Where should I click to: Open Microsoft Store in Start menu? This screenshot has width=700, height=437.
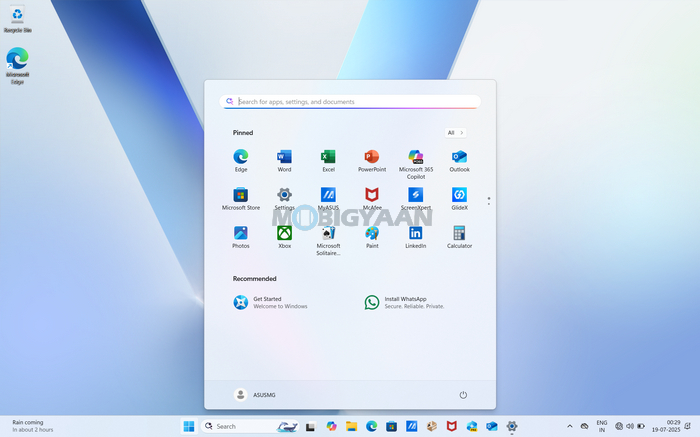click(x=241, y=199)
